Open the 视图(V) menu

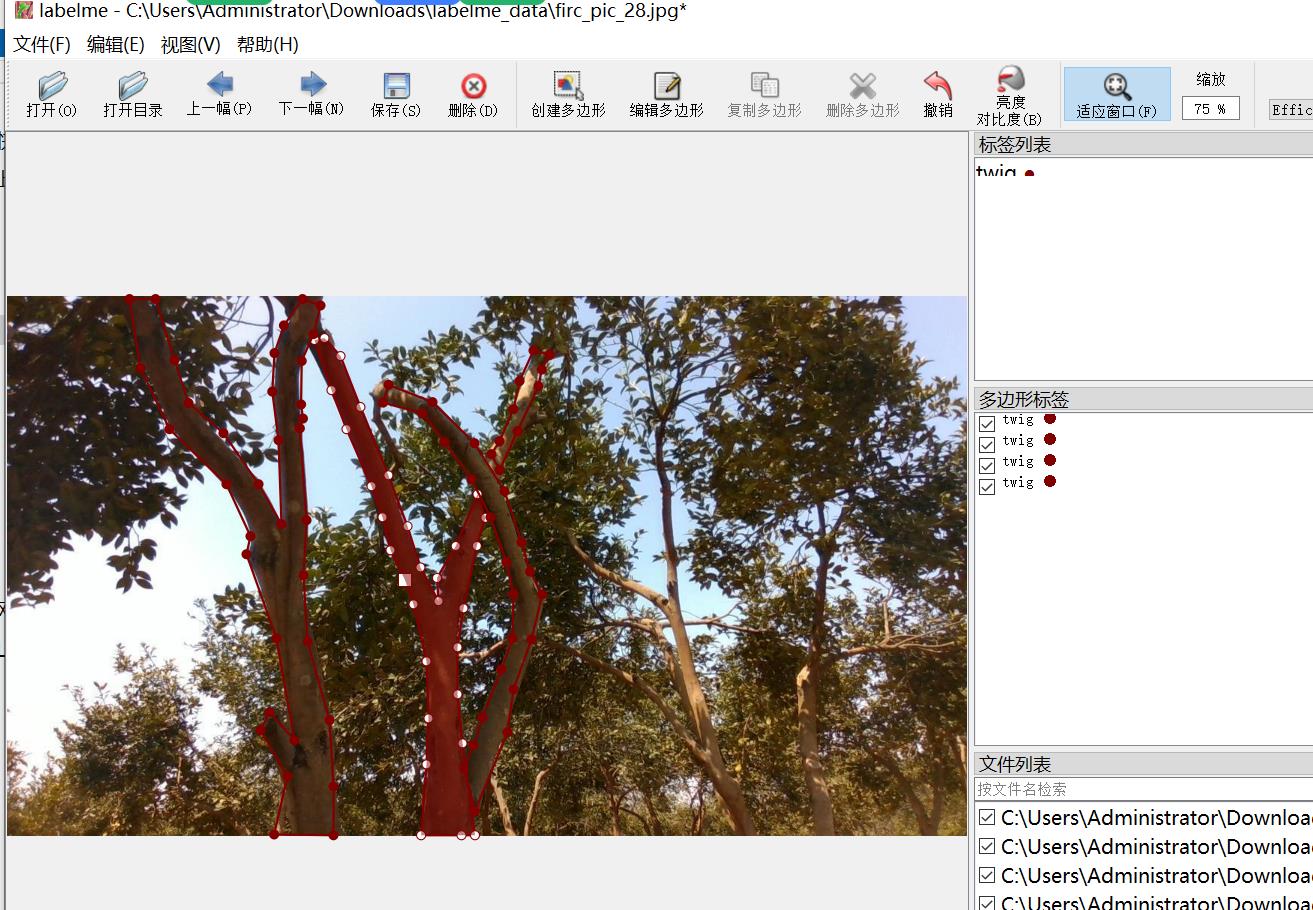[x=190, y=44]
